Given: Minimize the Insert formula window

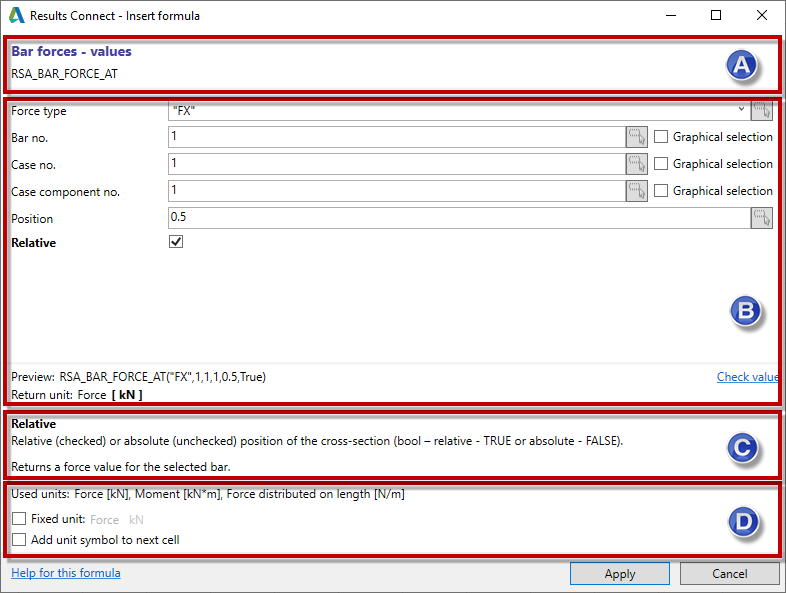Looking at the screenshot, I should (x=671, y=15).
